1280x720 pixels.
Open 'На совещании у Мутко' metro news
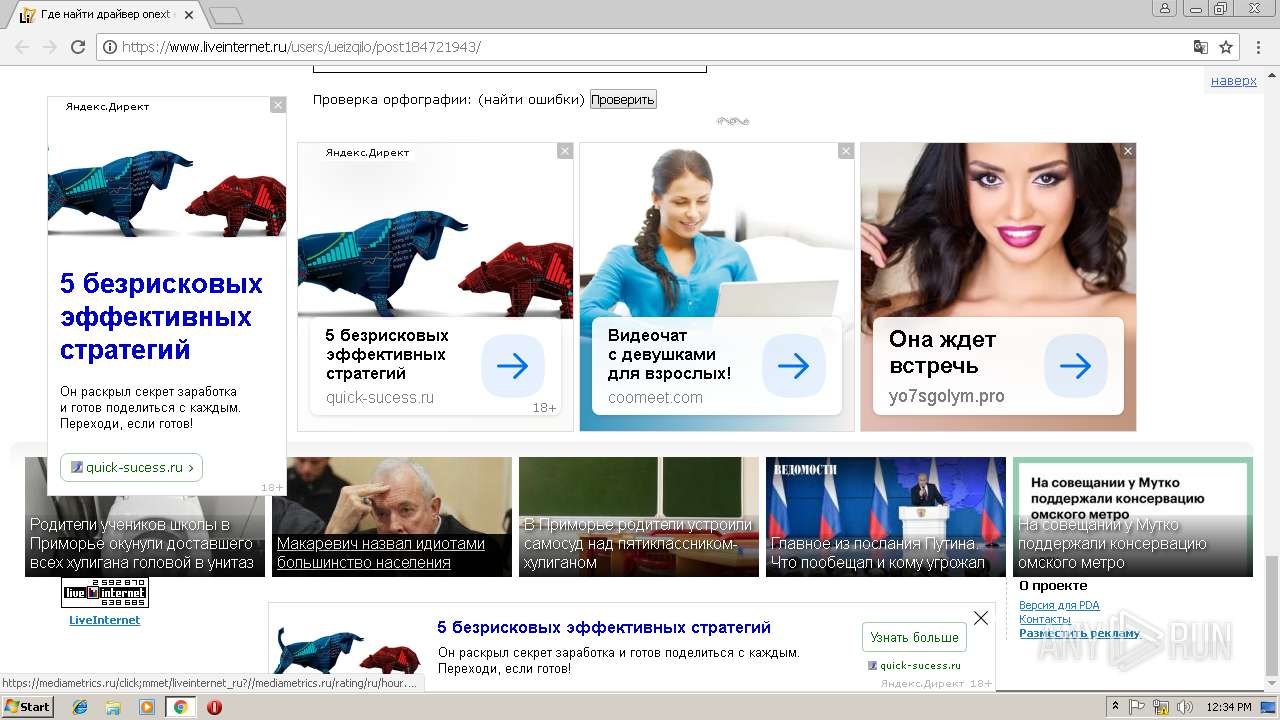[x=1113, y=543]
